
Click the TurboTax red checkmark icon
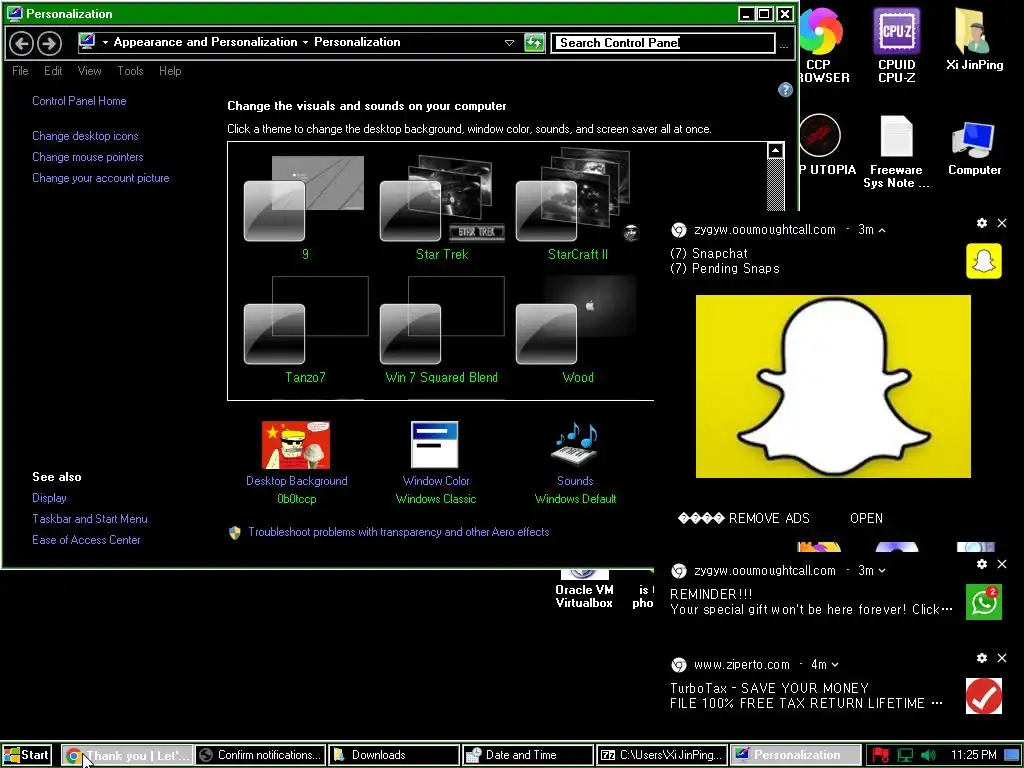[984, 696]
